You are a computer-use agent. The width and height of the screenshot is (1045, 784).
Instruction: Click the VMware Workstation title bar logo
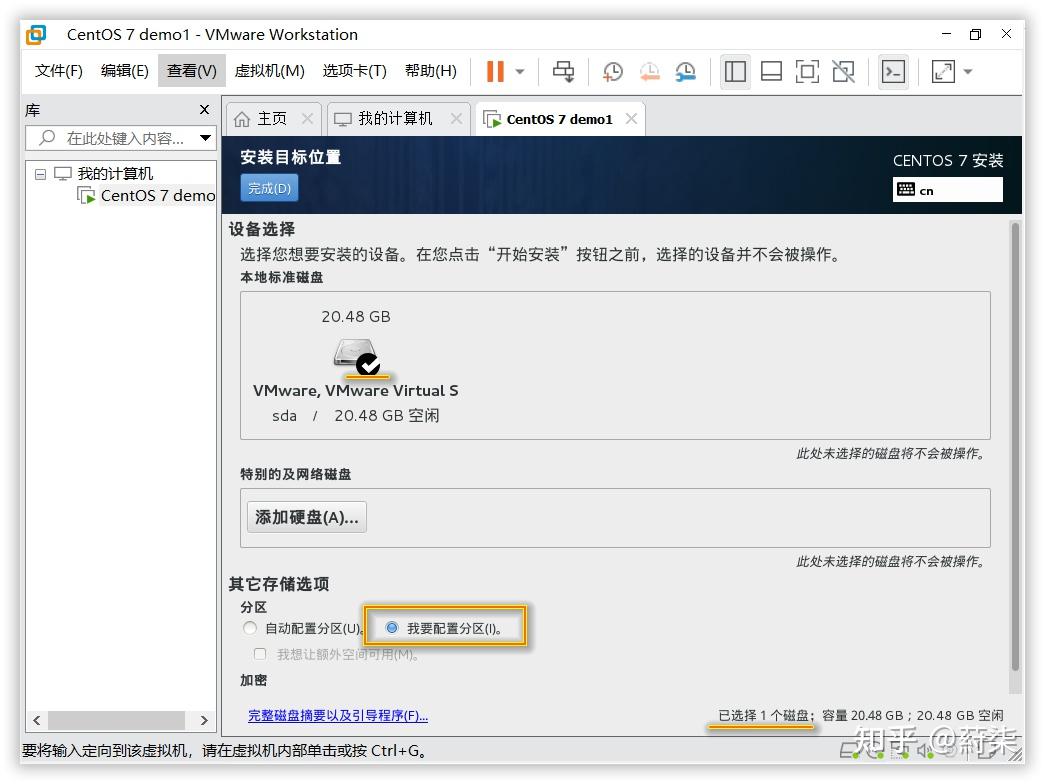click(x=36, y=34)
